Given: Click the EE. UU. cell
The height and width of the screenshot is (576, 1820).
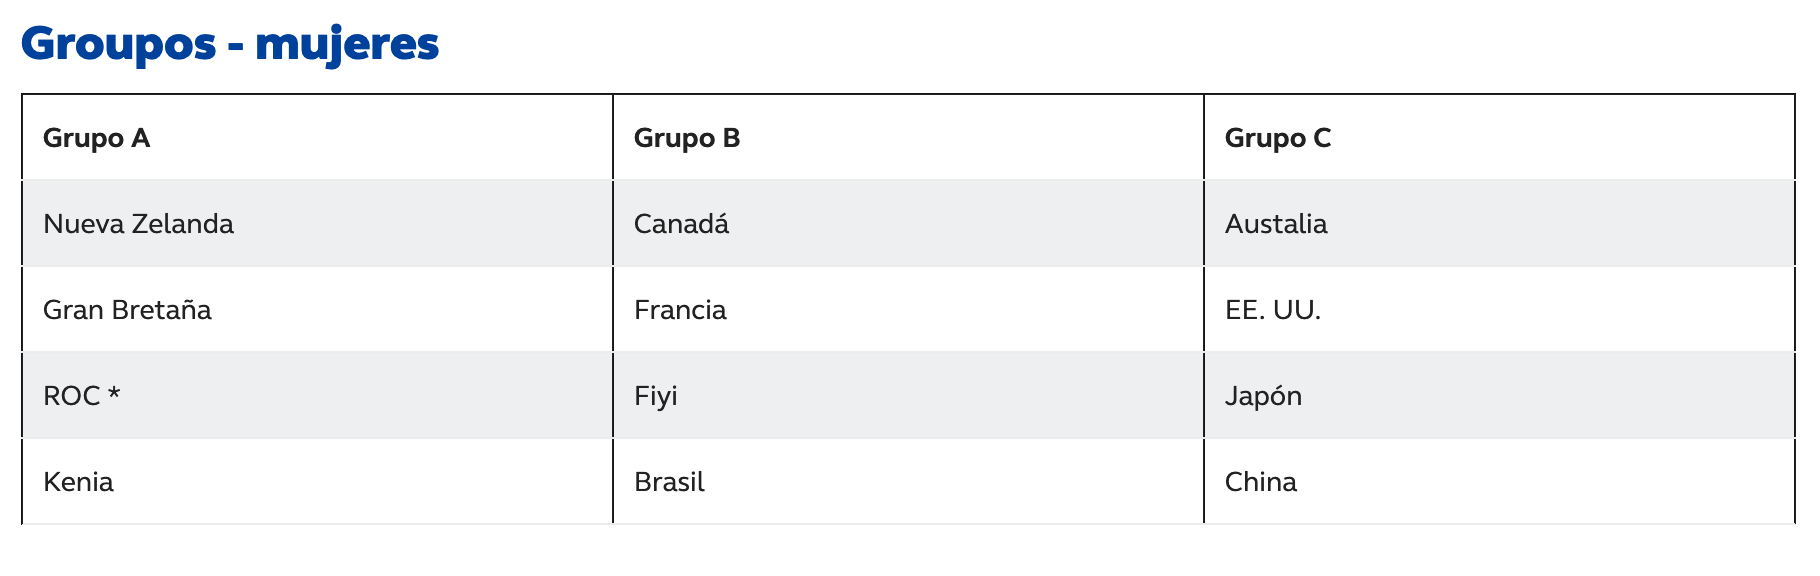Looking at the screenshot, I should 1273,310.
